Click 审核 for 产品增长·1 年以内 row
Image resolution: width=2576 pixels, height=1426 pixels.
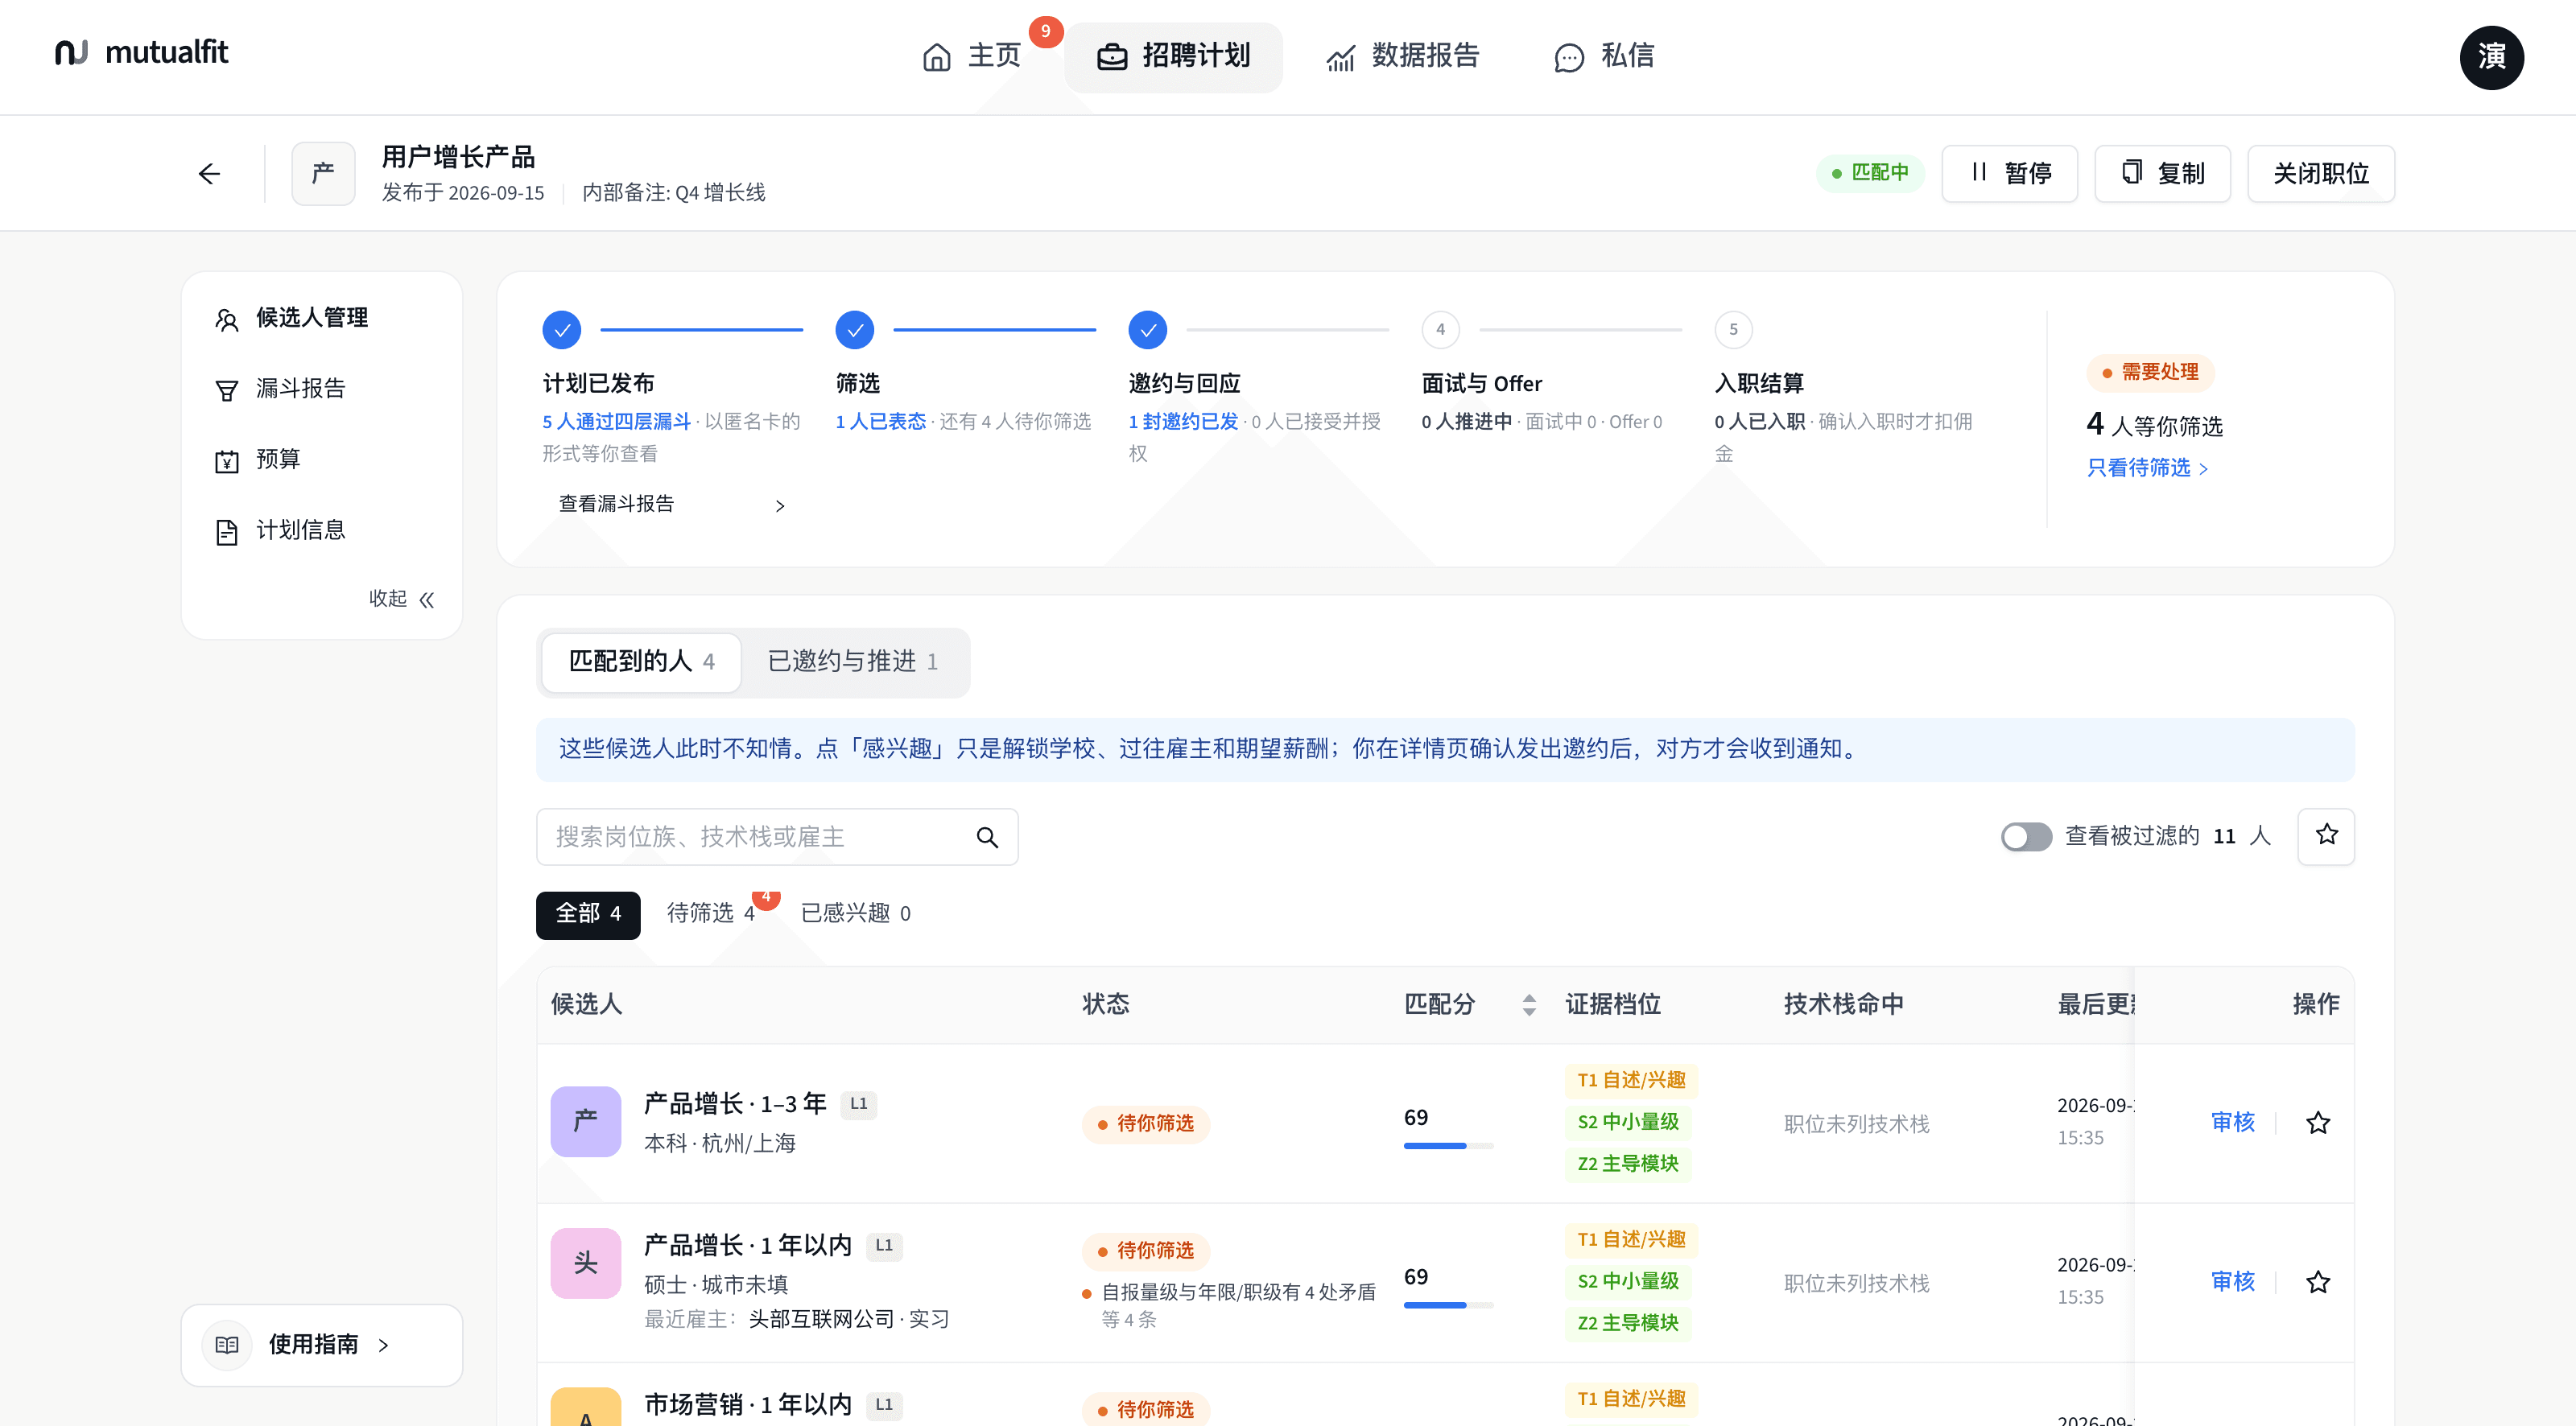click(2232, 1281)
